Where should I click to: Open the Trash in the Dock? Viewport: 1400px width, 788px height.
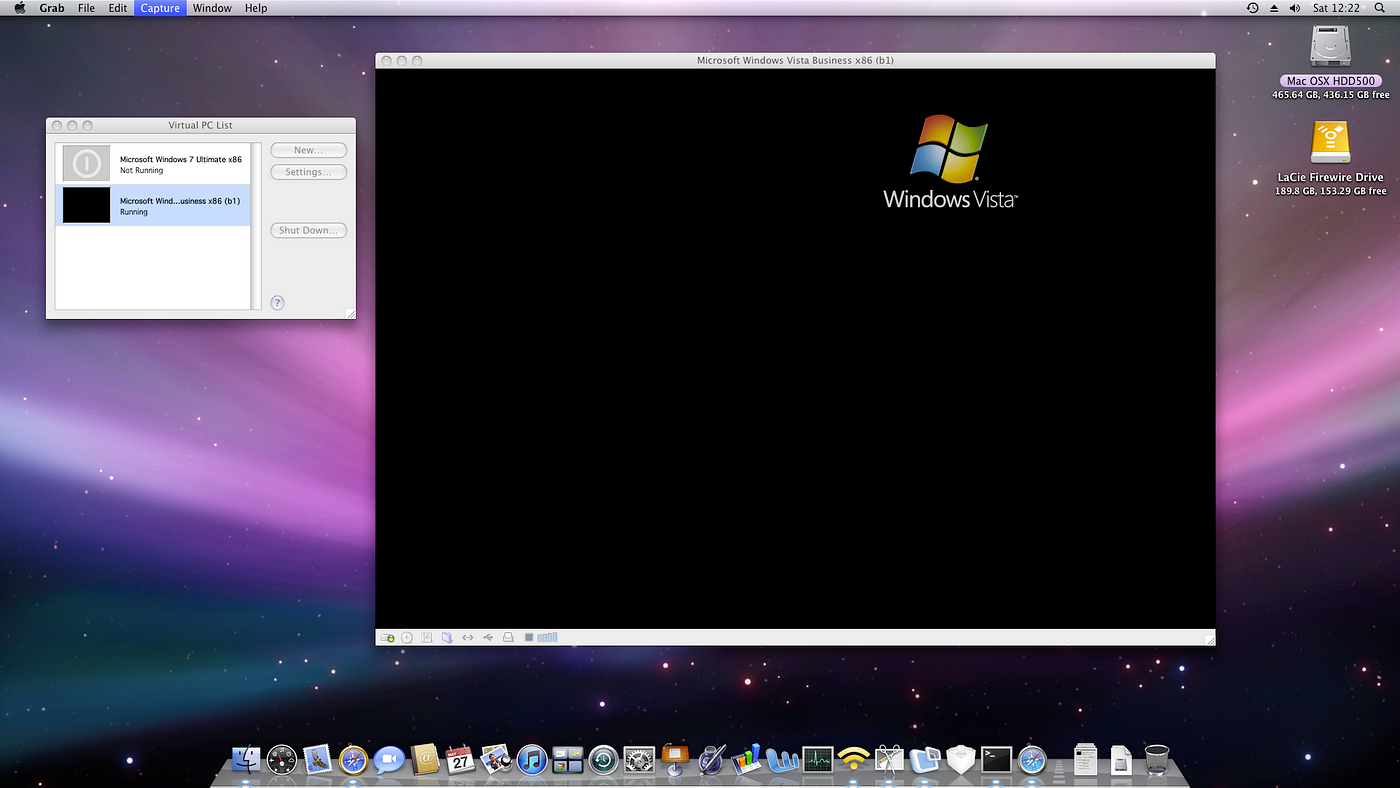click(1157, 760)
